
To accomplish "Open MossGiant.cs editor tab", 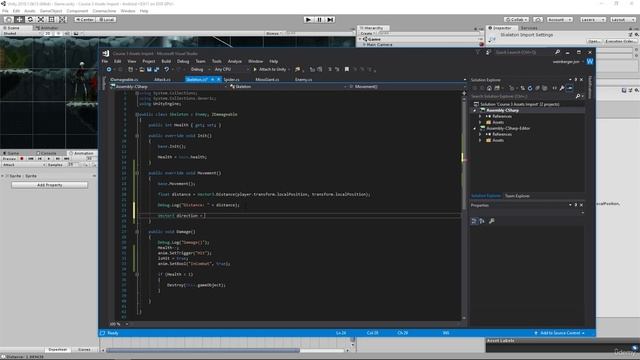I will (x=267, y=80).
